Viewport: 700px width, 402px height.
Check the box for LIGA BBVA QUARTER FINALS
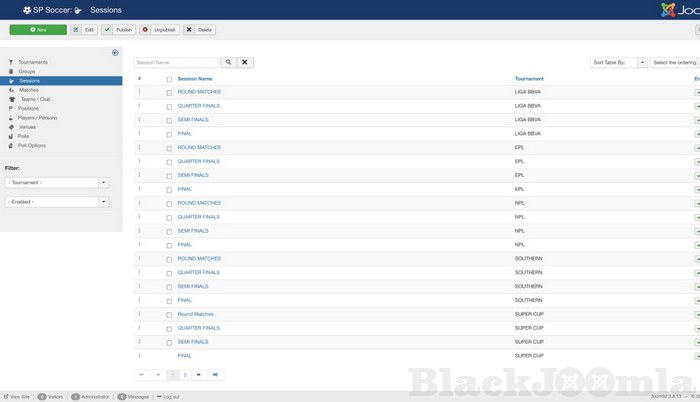coord(169,106)
